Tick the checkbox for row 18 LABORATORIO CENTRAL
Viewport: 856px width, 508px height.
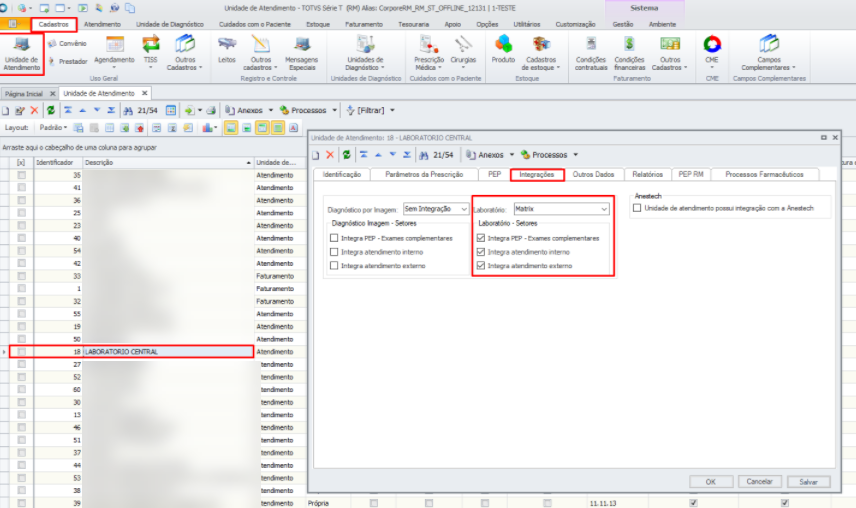click(x=21, y=351)
